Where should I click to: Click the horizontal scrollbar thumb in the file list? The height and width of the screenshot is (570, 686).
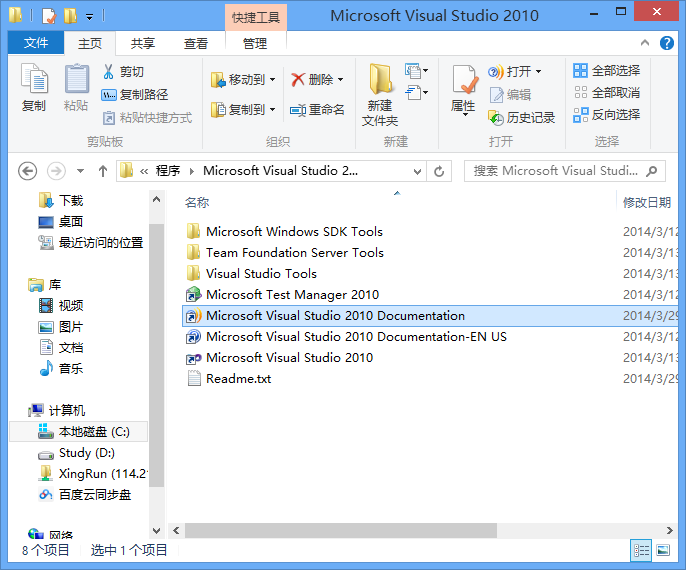(x=340, y=531)
